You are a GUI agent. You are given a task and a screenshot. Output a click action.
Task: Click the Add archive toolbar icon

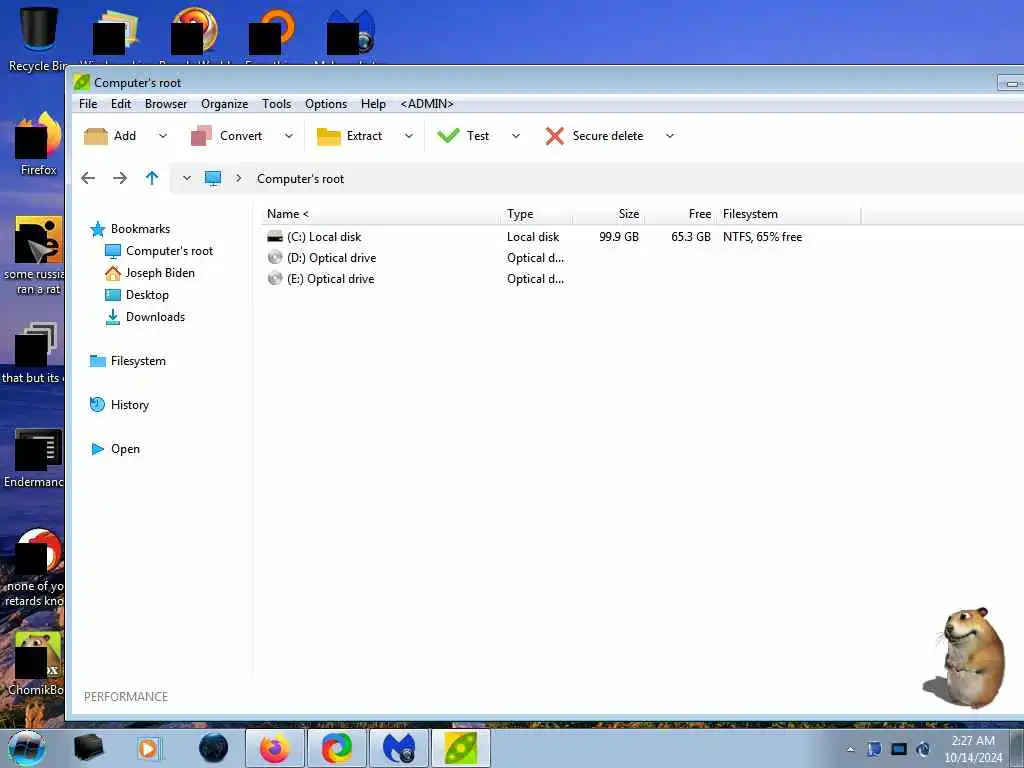click(96, 136)
